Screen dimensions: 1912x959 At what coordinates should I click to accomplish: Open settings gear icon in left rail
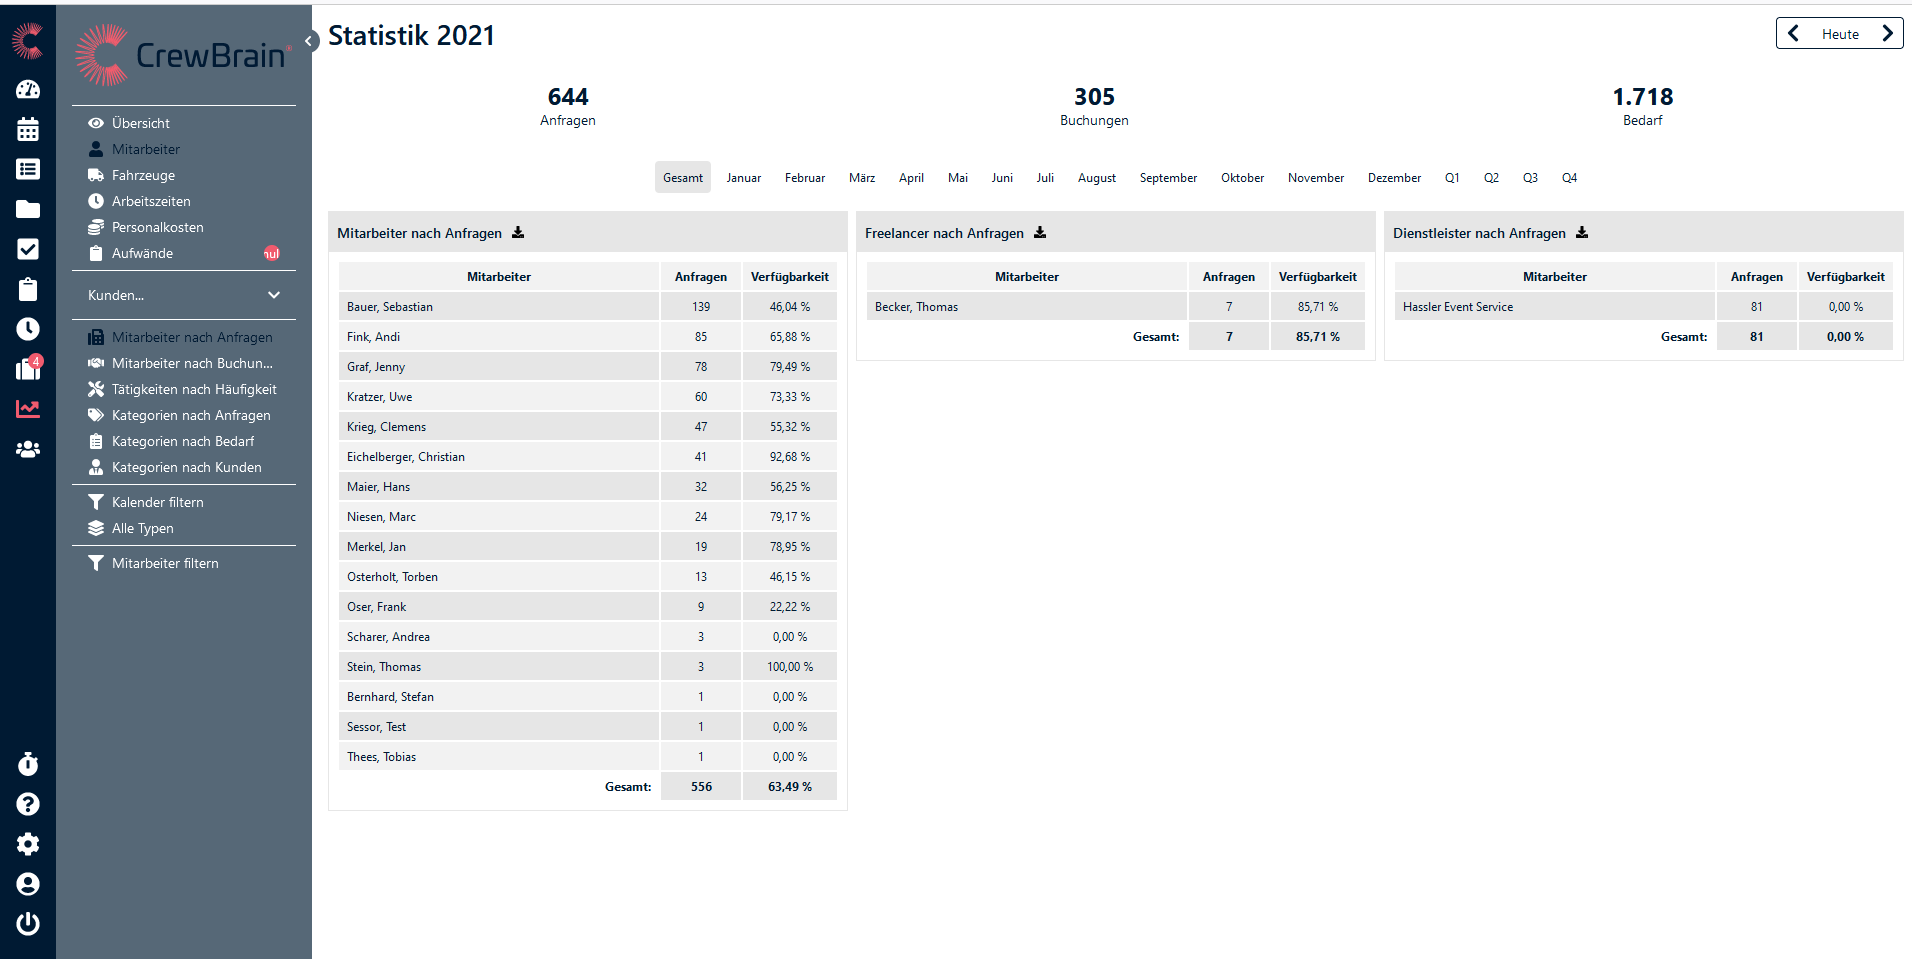tap(28, 844)
